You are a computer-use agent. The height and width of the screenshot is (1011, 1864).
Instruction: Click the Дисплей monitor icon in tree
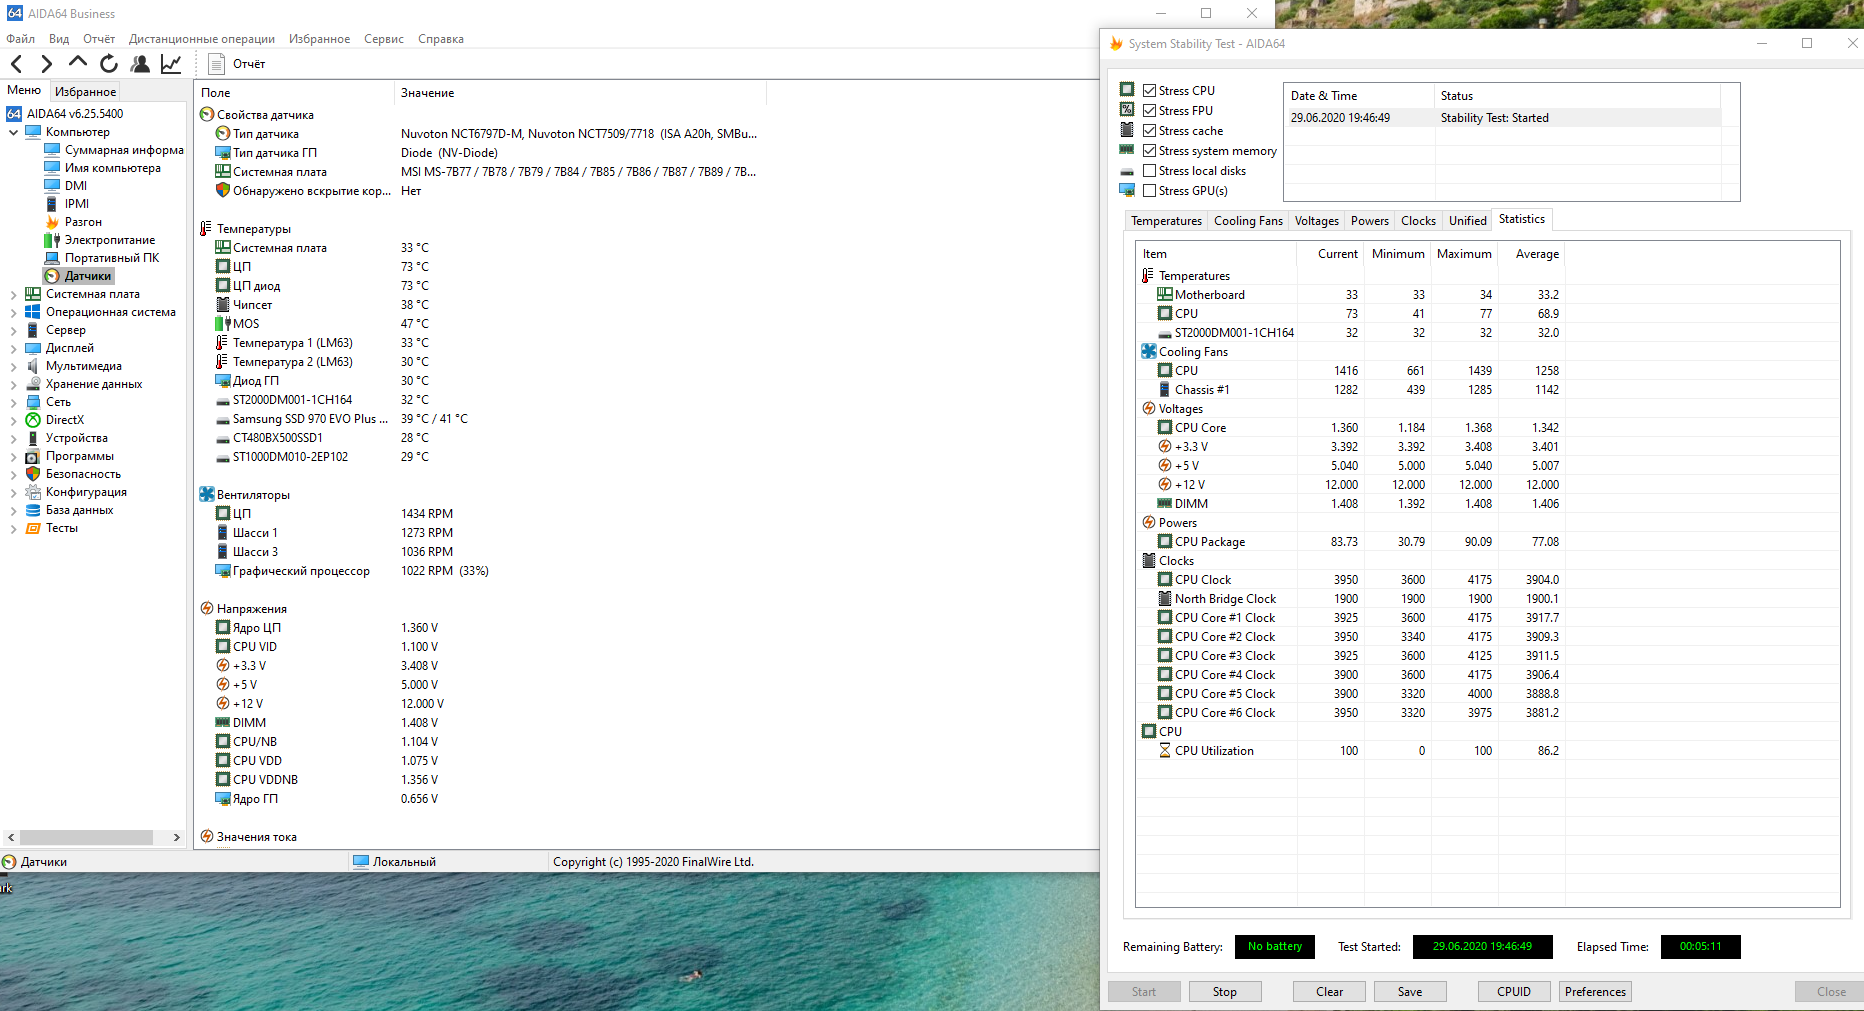[x=33, y=348]
